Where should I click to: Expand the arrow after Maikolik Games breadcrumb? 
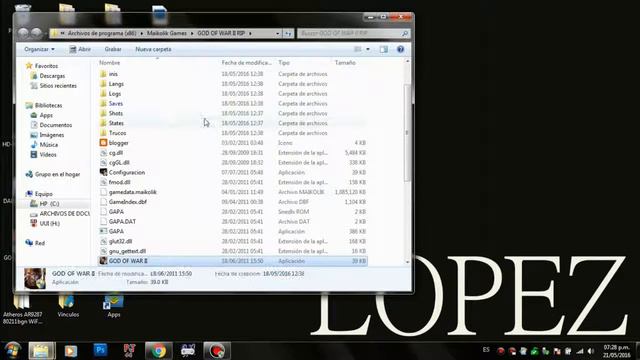point(193,33)
